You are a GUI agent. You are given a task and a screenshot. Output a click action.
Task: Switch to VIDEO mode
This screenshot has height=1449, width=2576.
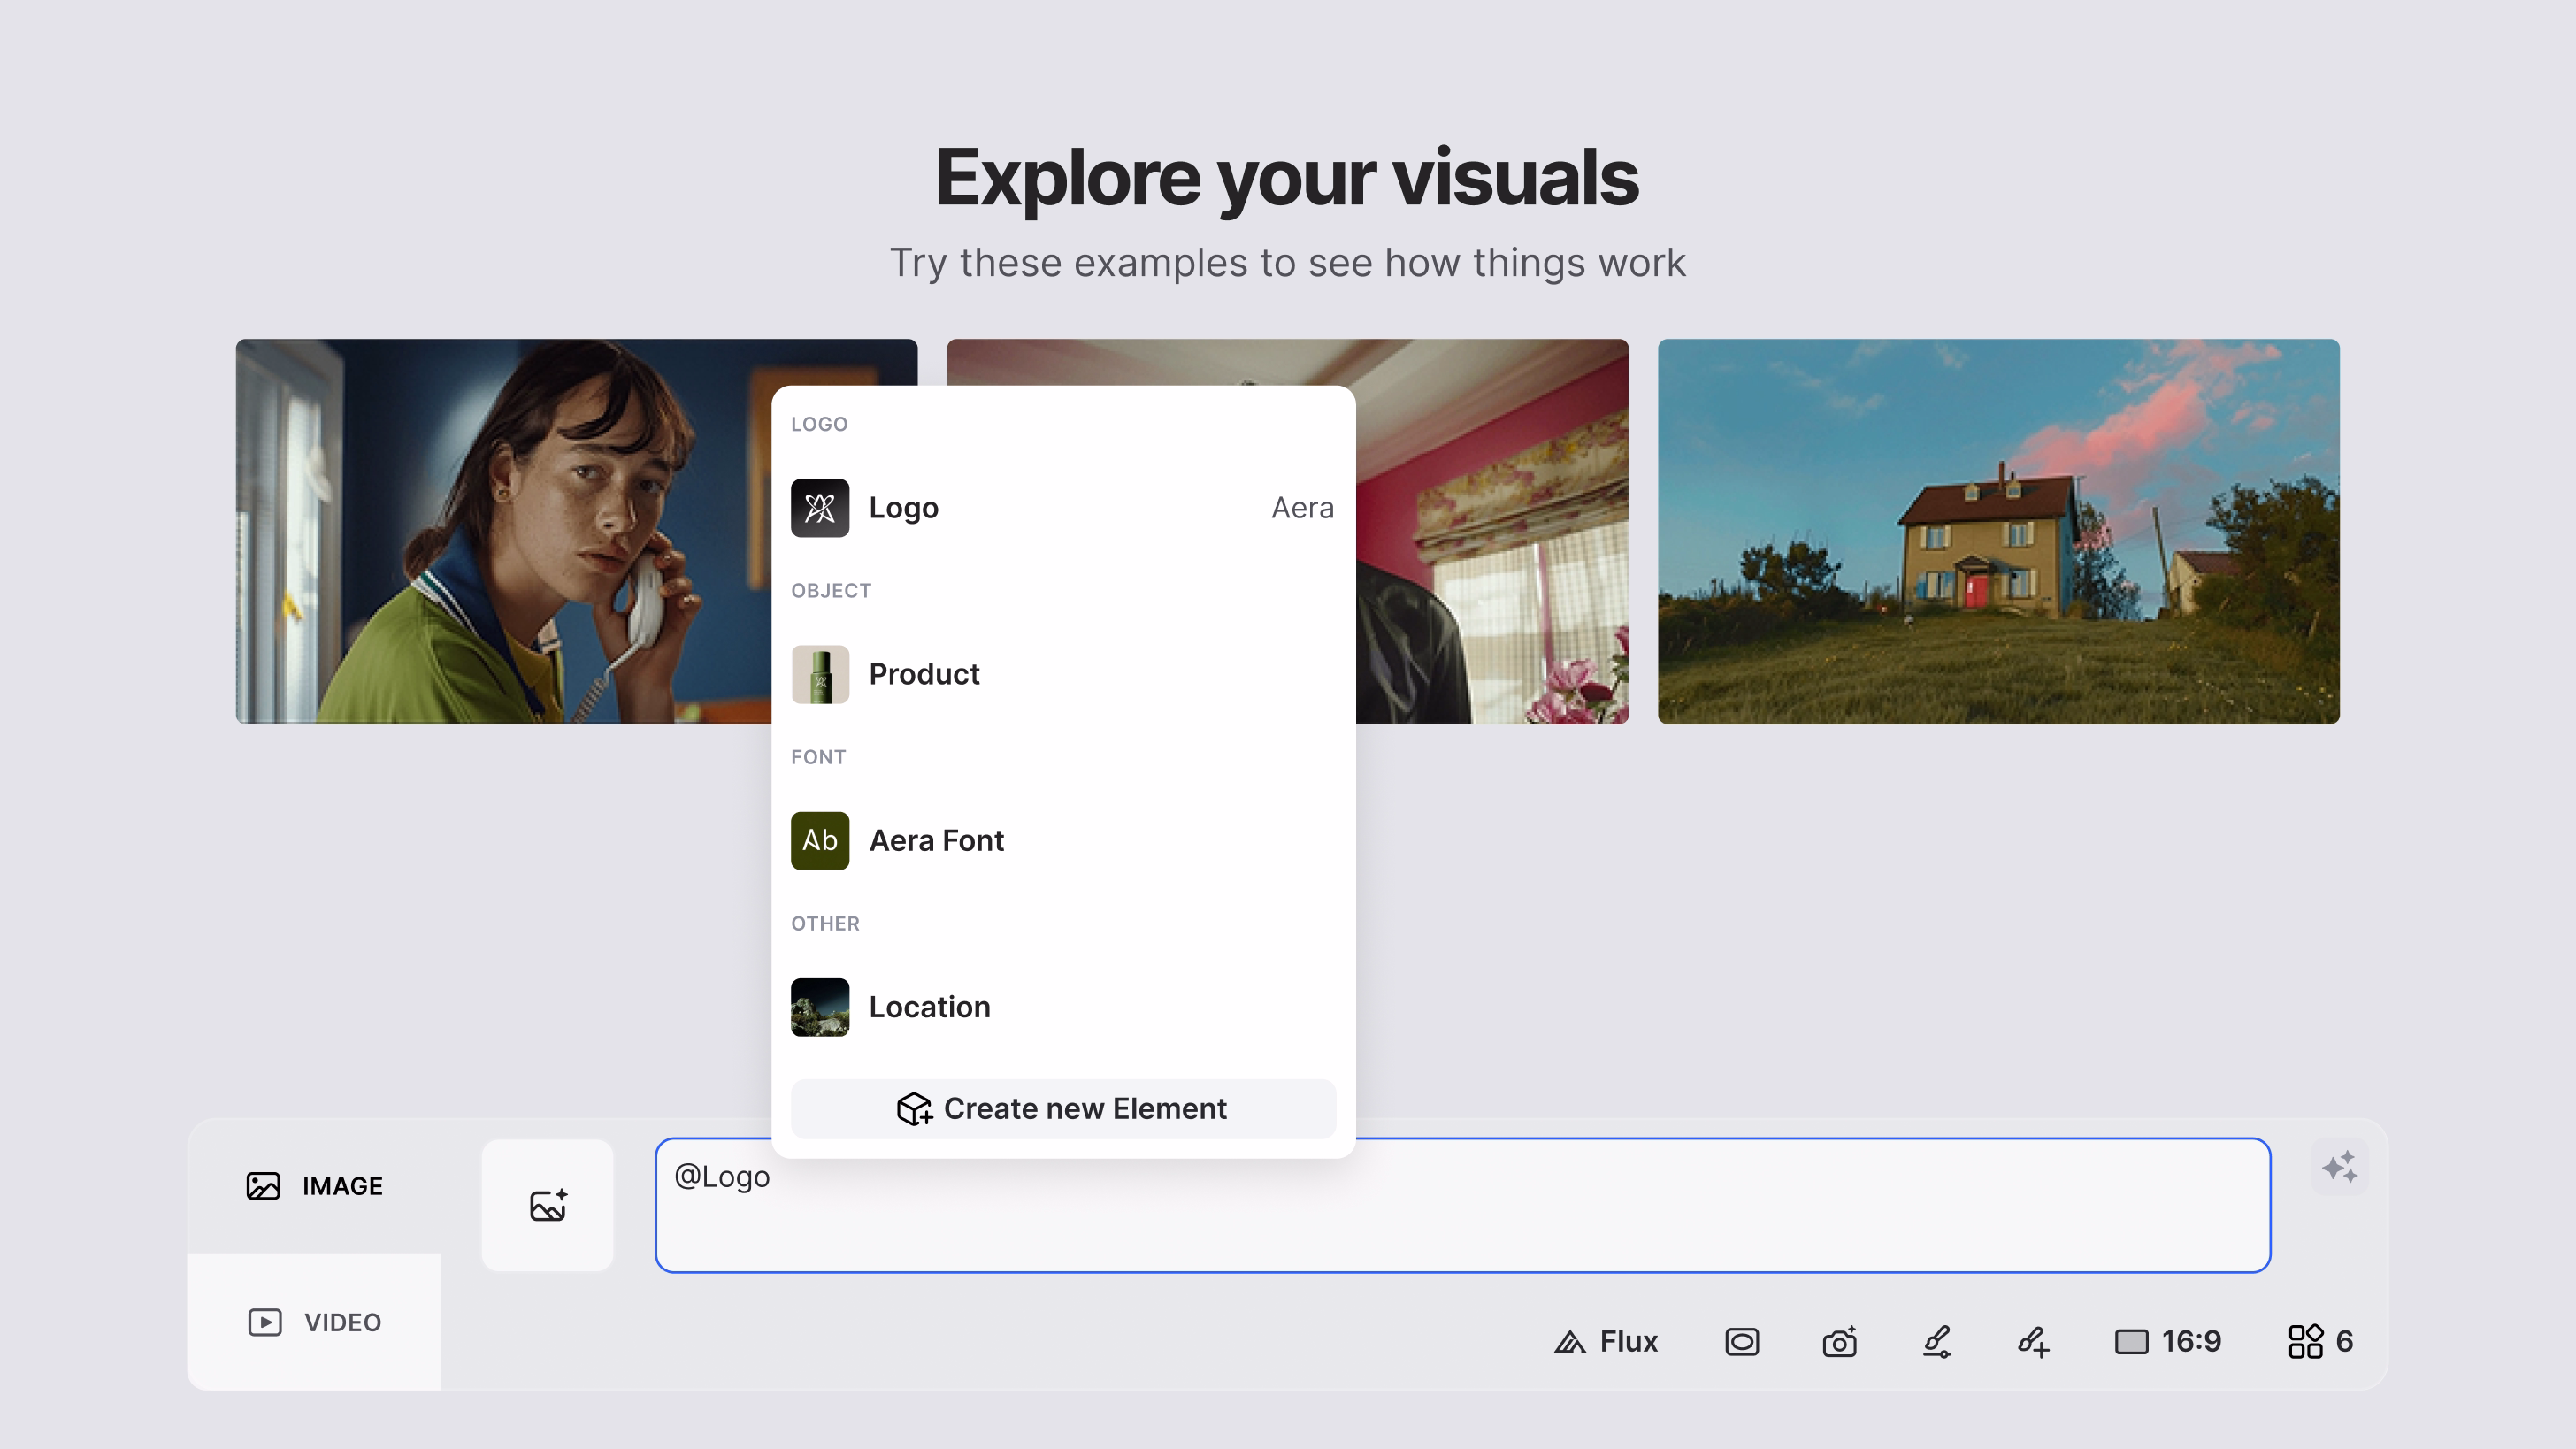(314, 1322)
